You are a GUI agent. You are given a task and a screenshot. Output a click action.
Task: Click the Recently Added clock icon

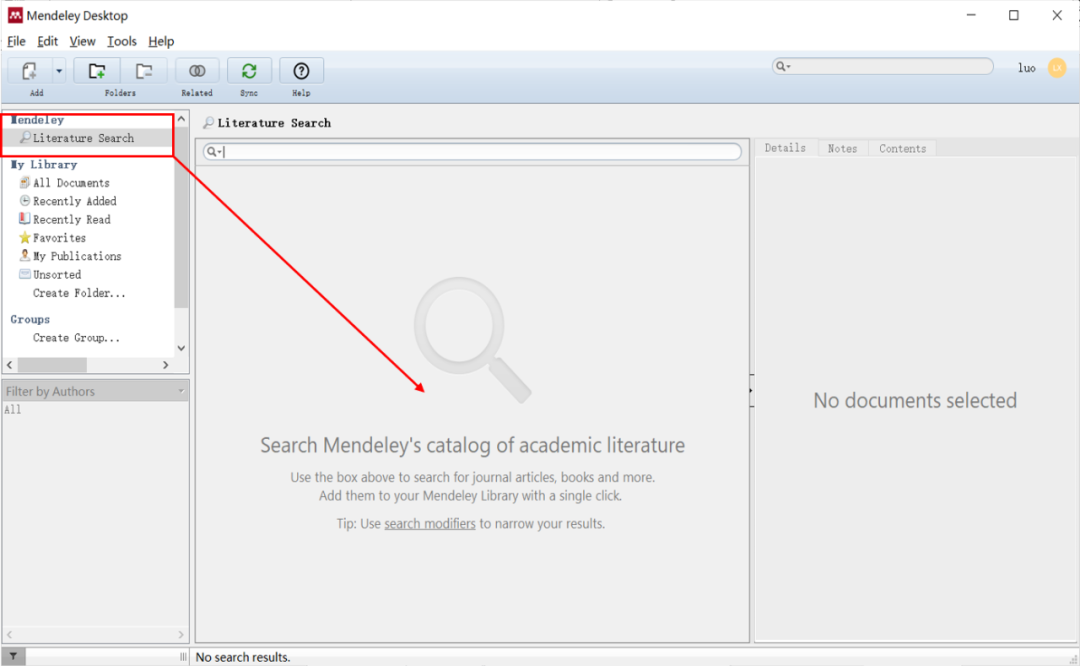[25, 200]
